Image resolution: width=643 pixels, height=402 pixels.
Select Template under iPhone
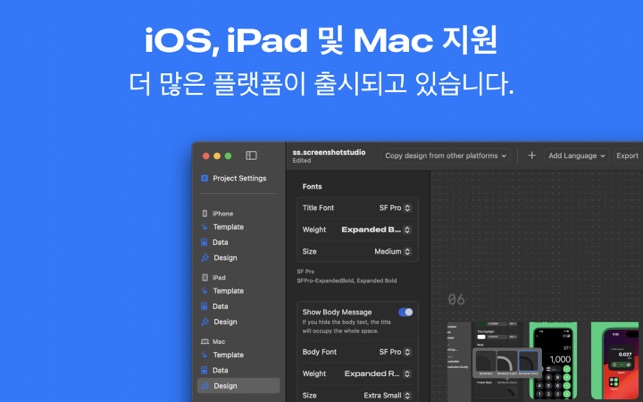coord(228,227)
